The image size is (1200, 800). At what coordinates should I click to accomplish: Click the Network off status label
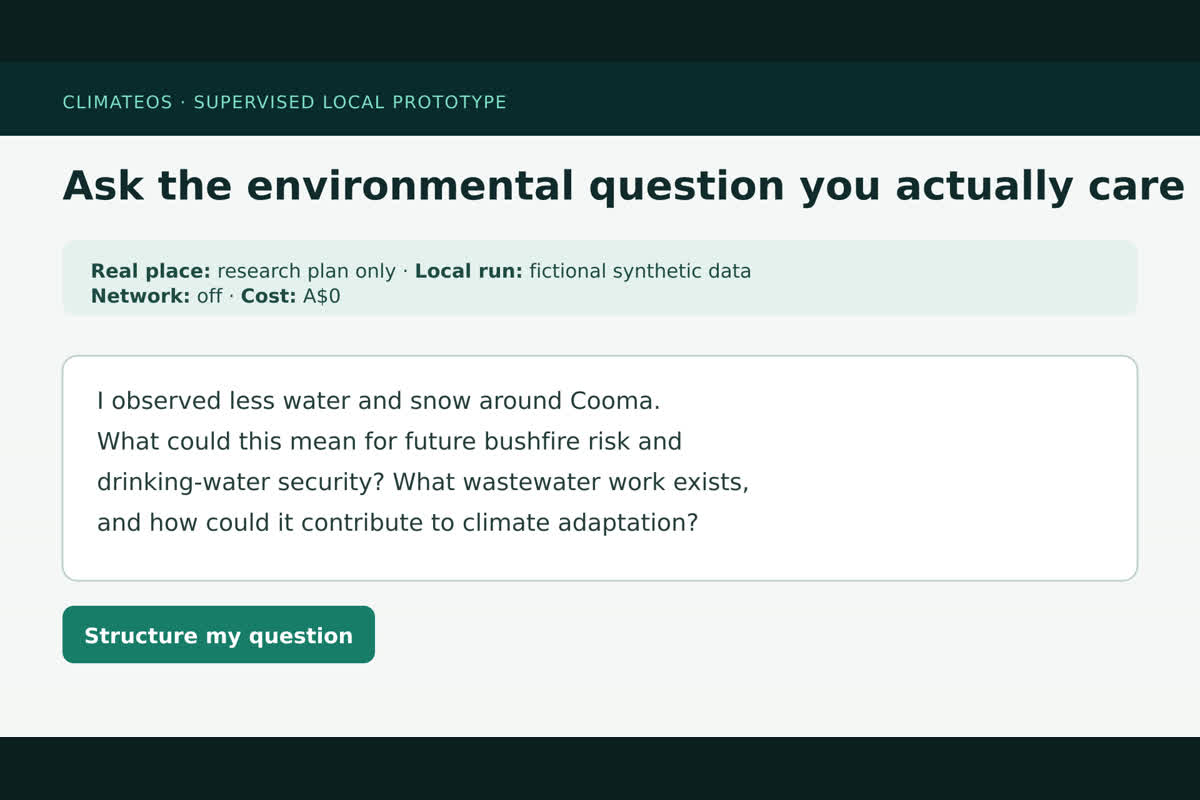pos(157,297)
